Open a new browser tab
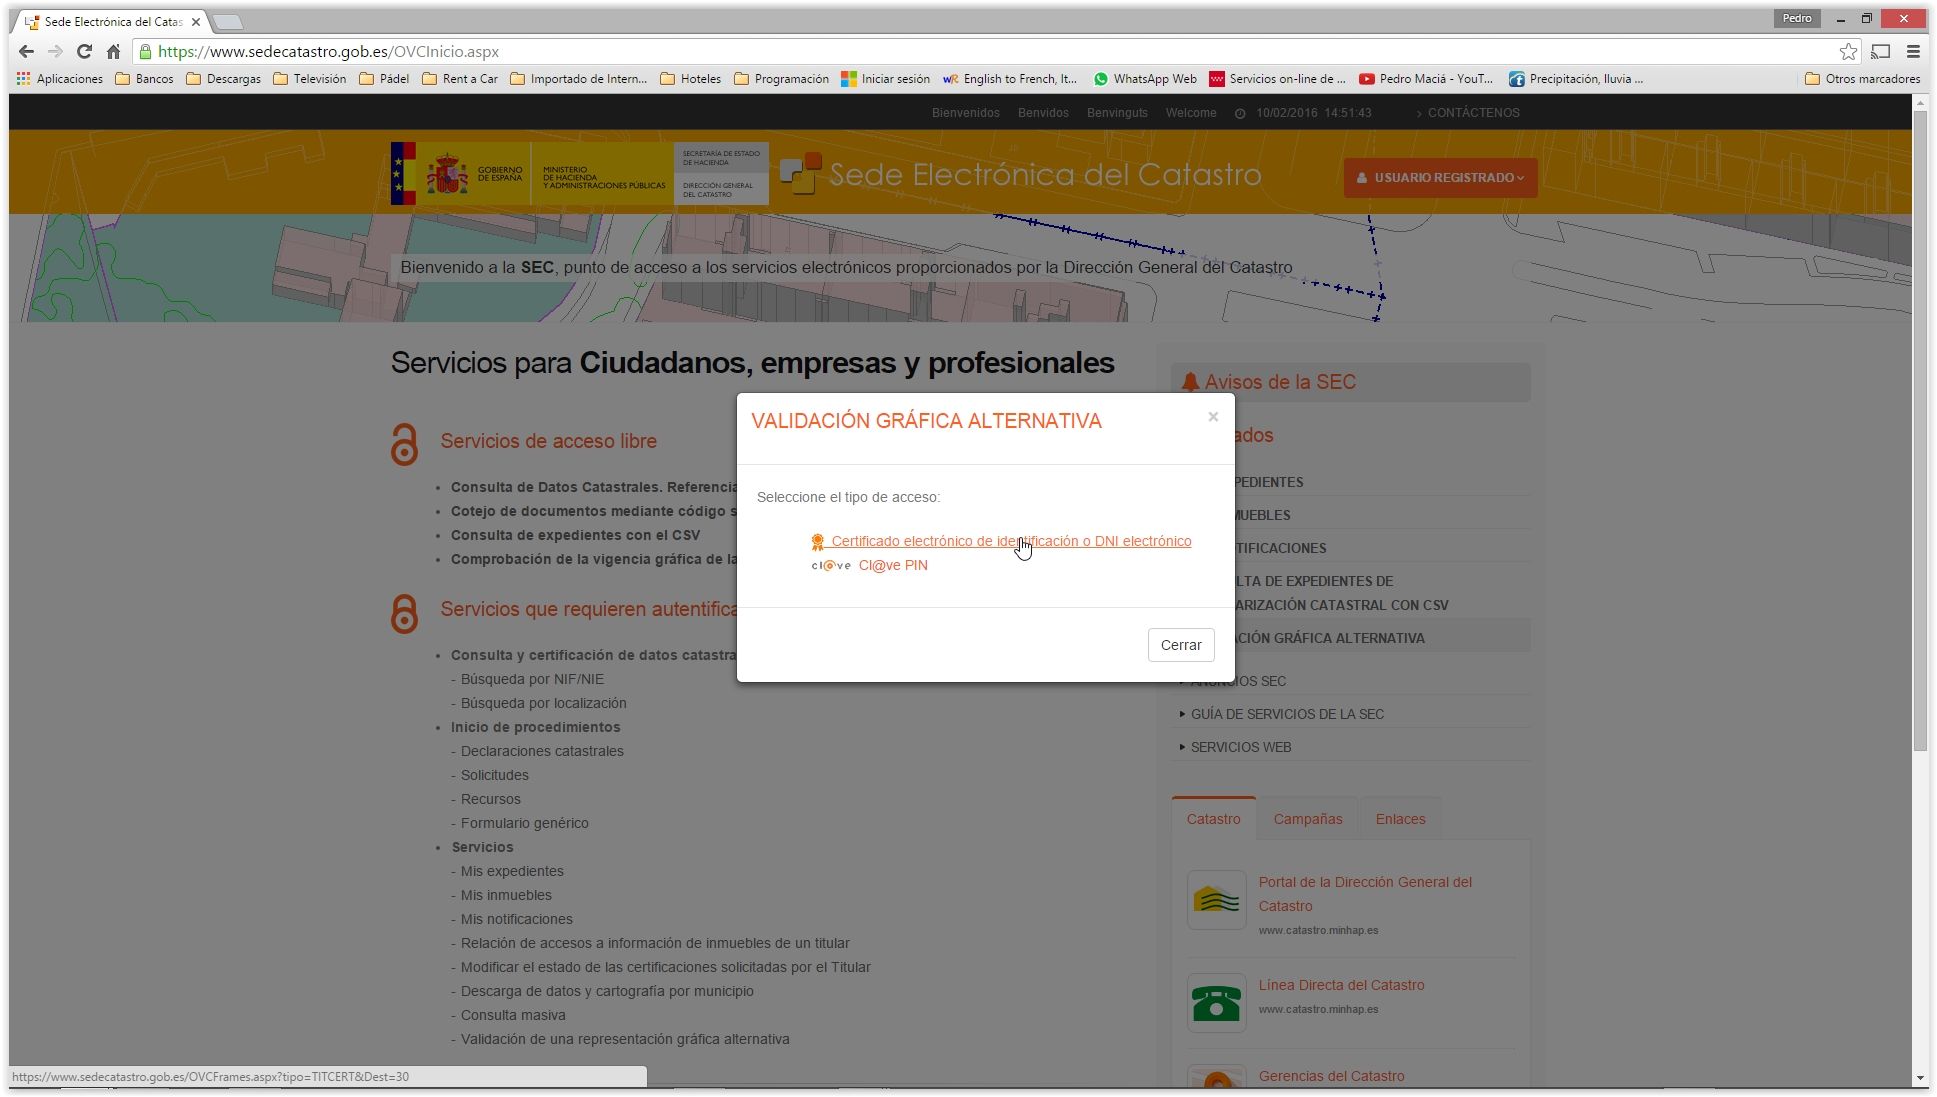 (x=228, y=21)
